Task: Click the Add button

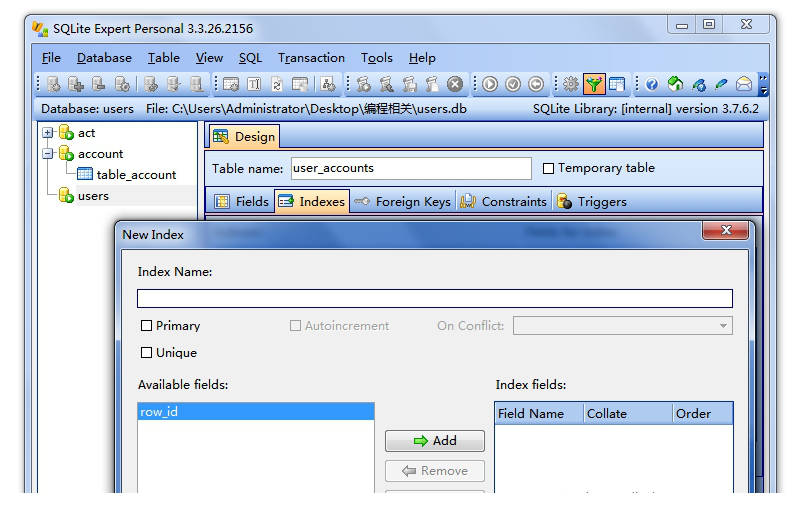Action: click(x=435, y=441)
